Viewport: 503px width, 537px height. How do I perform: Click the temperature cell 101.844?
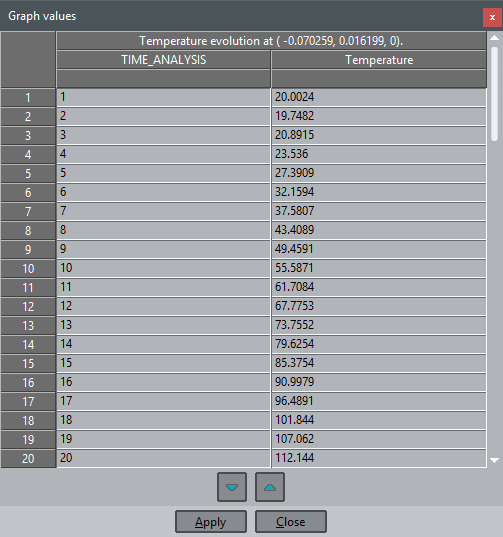379,420
